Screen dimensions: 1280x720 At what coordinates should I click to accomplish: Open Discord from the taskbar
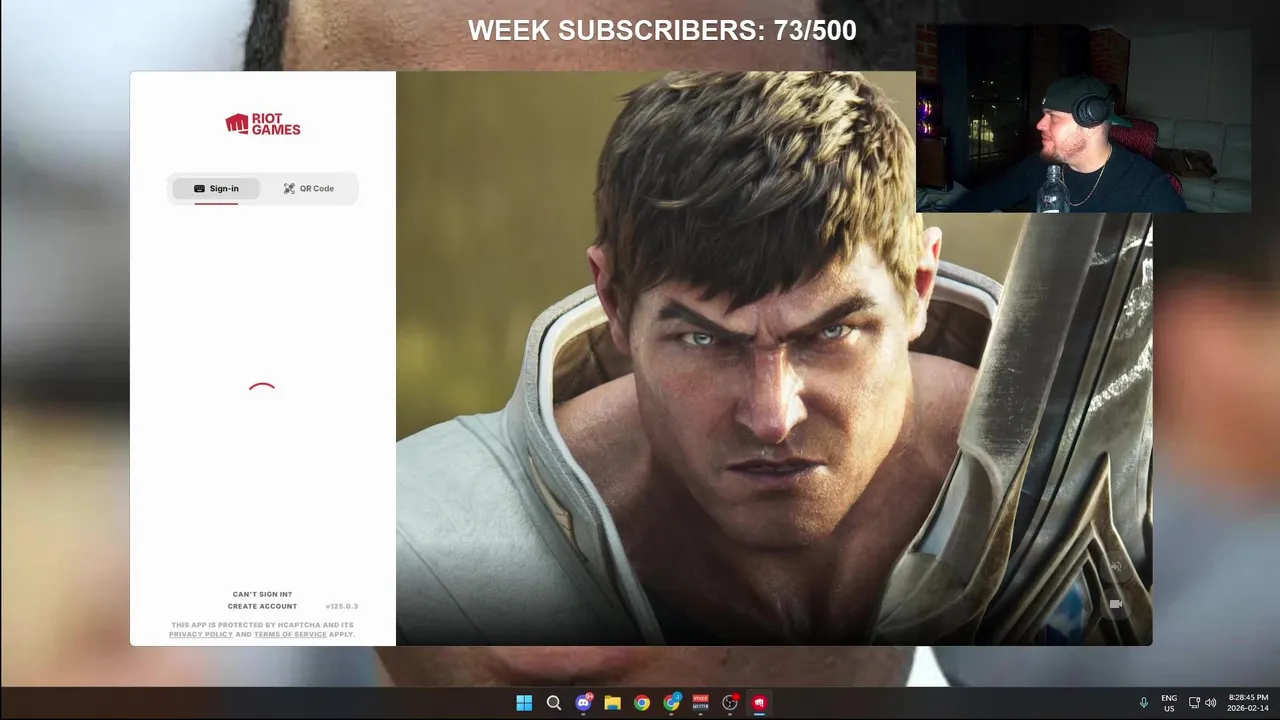tap(583, 703)
